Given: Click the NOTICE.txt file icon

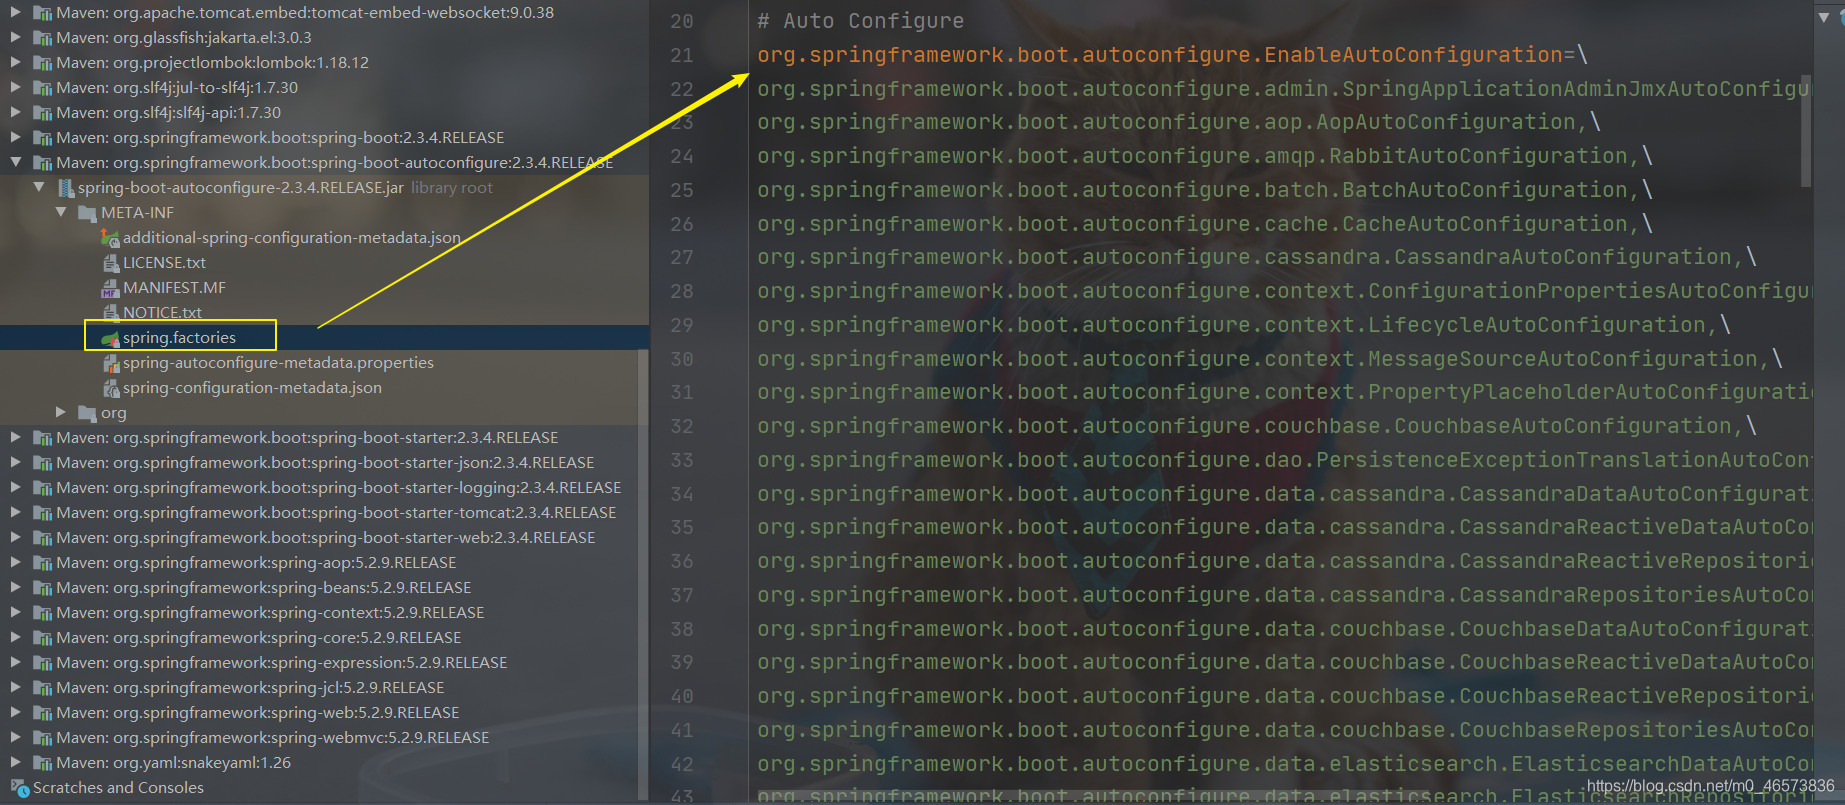Looking at the screenshot, I should click(x=111, y=313).
